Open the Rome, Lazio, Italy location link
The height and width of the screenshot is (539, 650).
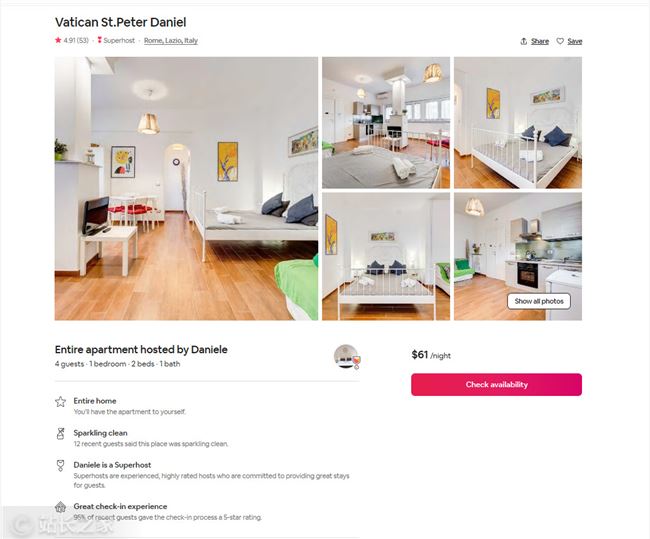[171, 41]
